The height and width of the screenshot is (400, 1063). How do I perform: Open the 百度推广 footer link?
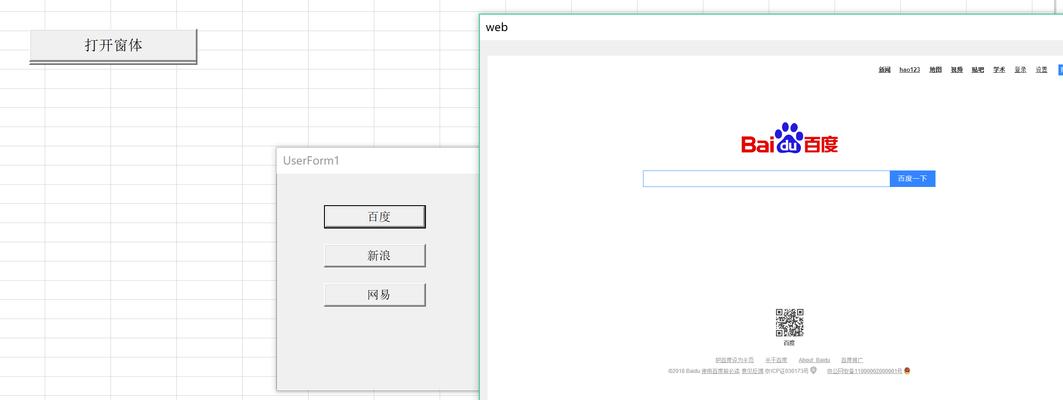852,360
